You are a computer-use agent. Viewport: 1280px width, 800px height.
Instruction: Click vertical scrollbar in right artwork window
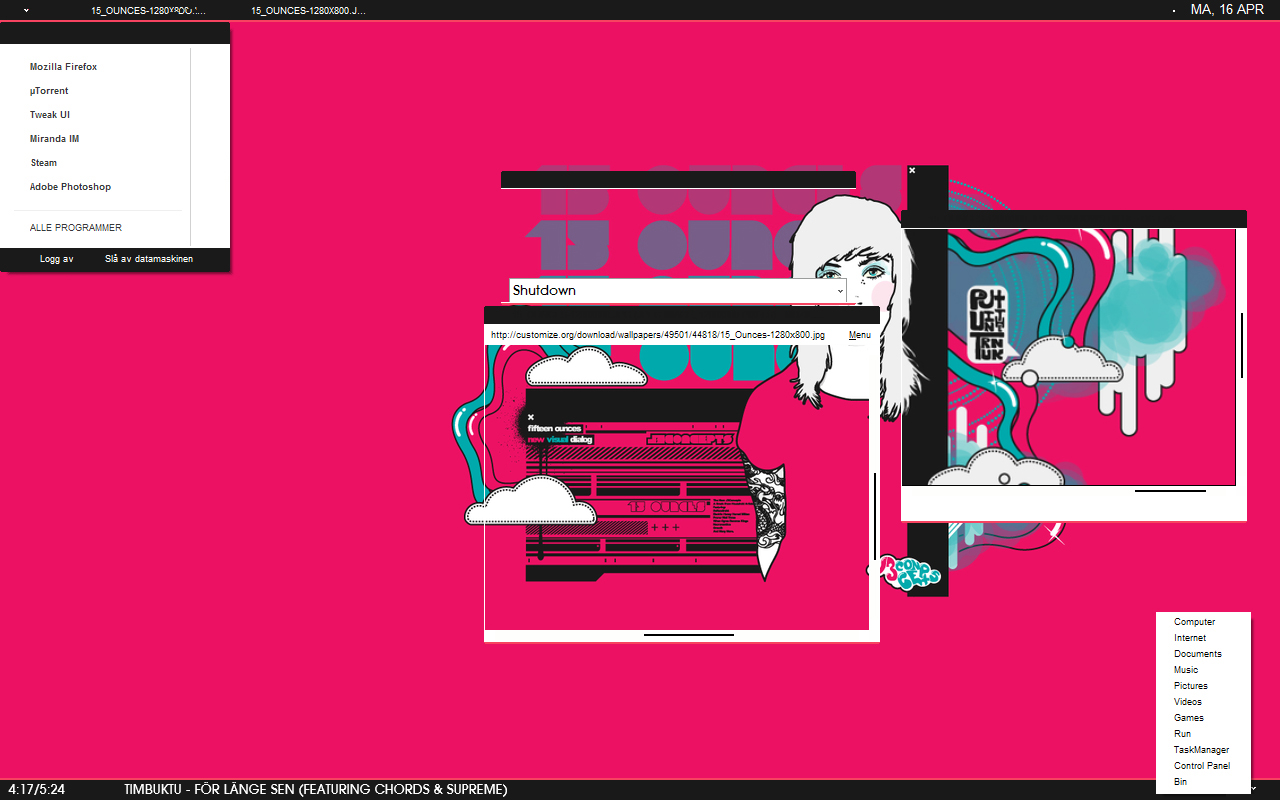1242,345
